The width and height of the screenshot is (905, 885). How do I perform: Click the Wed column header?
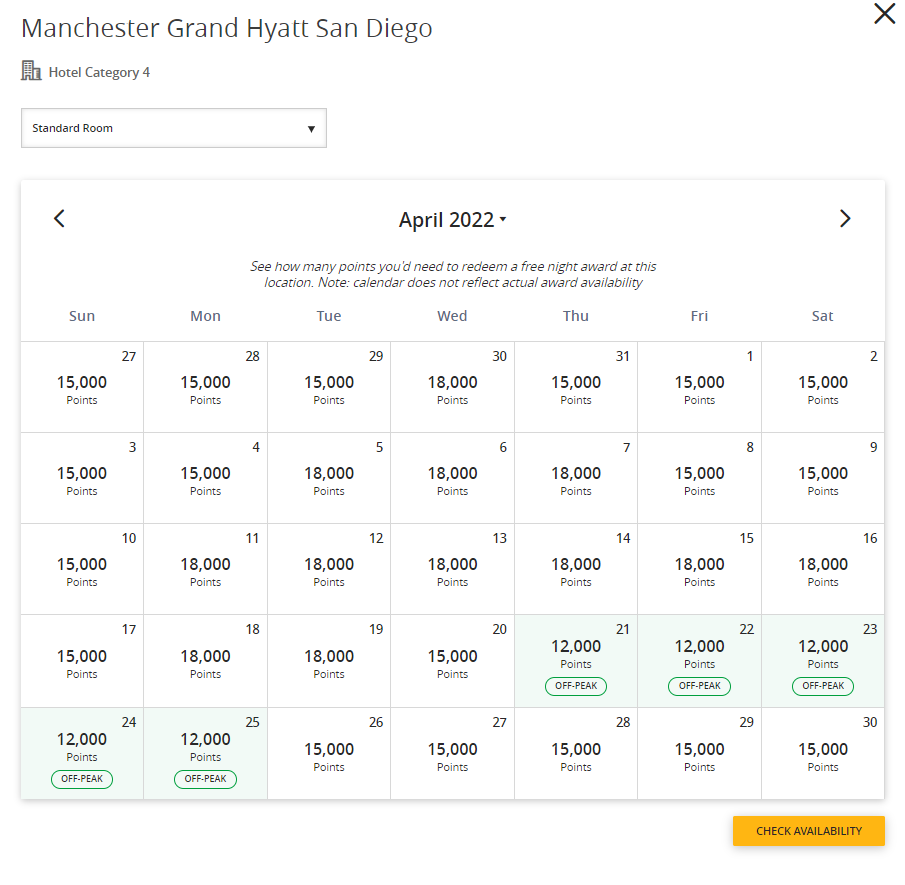[x=452, y=316]
